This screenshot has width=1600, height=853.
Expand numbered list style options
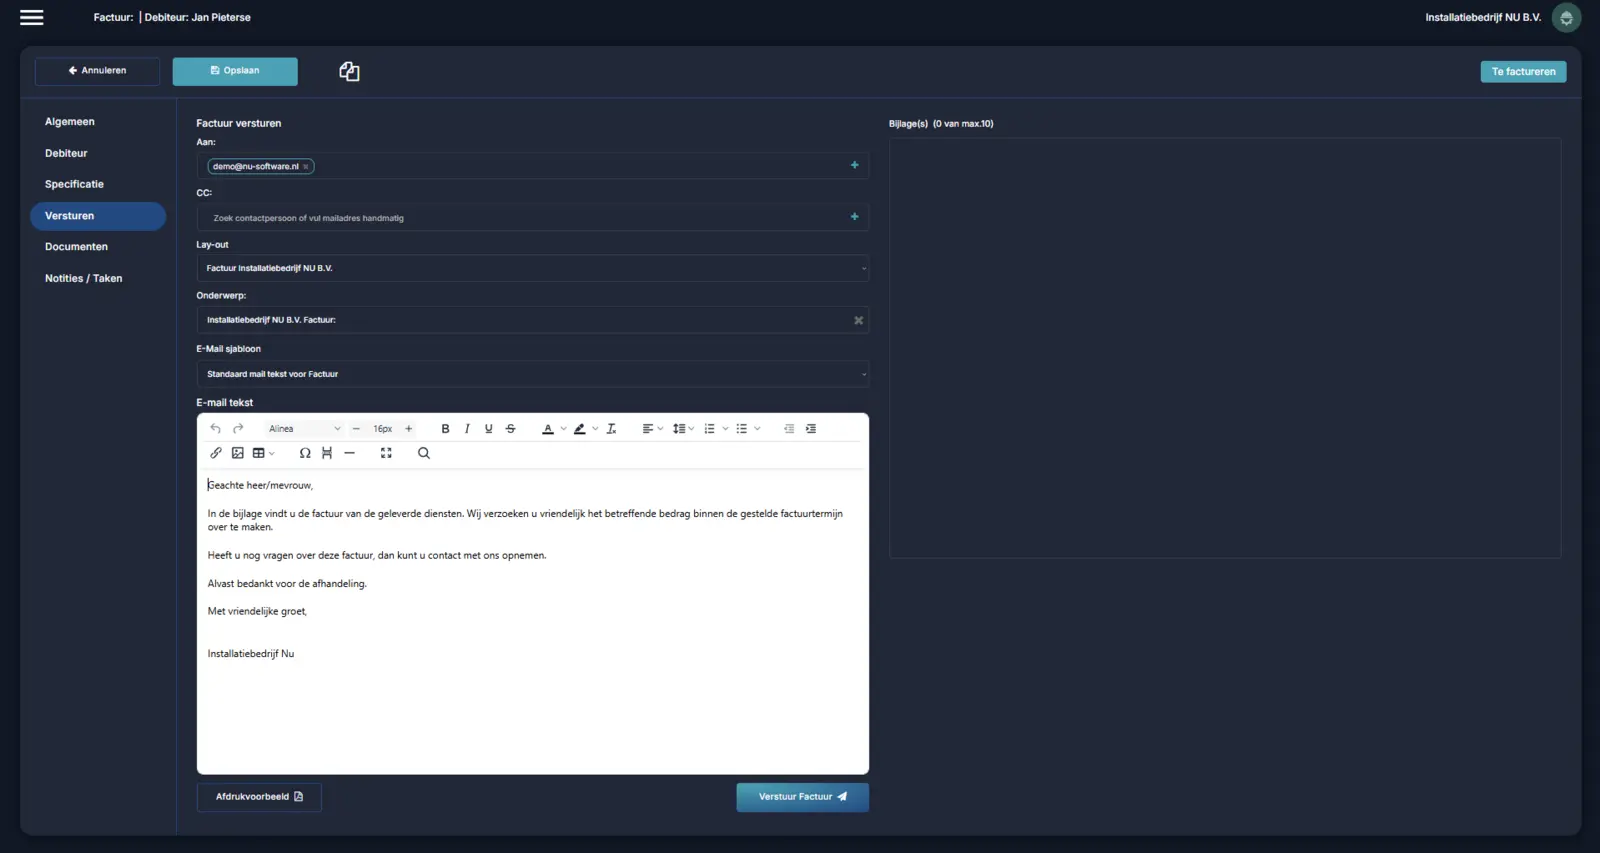725,429
